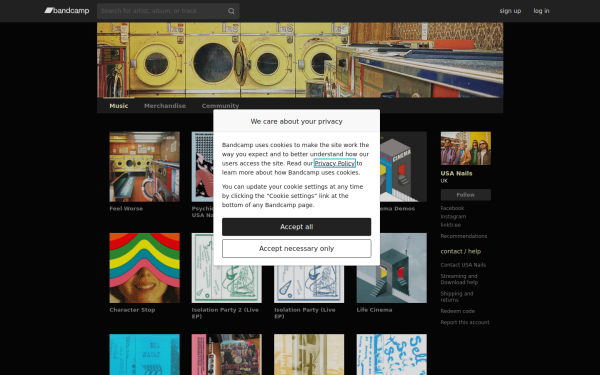Follow USA Nails
The width and height of the screenshot is (600, 375).
[466, 195]
